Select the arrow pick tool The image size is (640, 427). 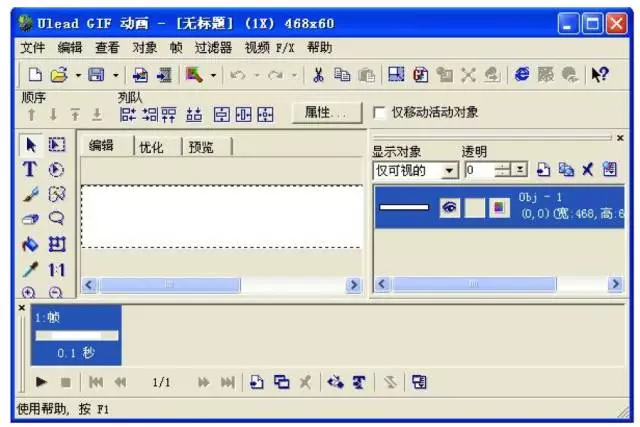(x=31, y=145)
